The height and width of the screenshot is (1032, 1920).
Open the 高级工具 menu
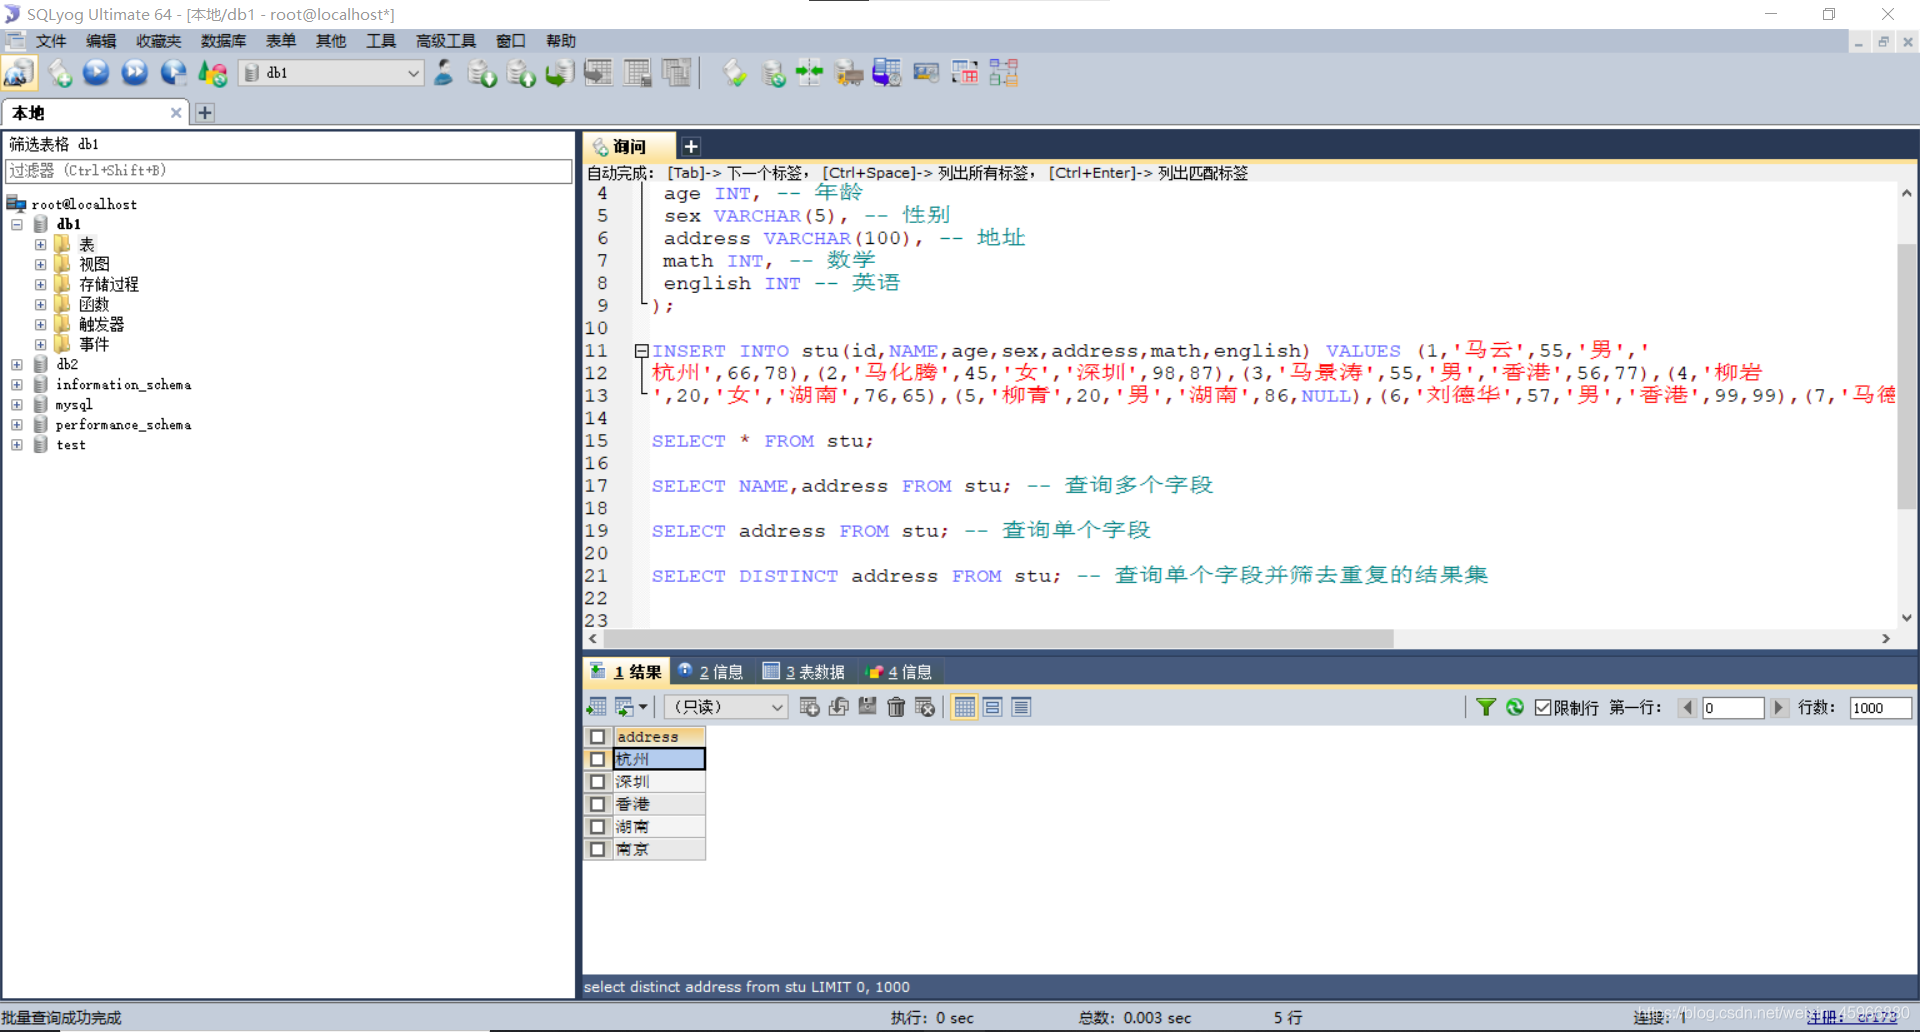[446, 41]
